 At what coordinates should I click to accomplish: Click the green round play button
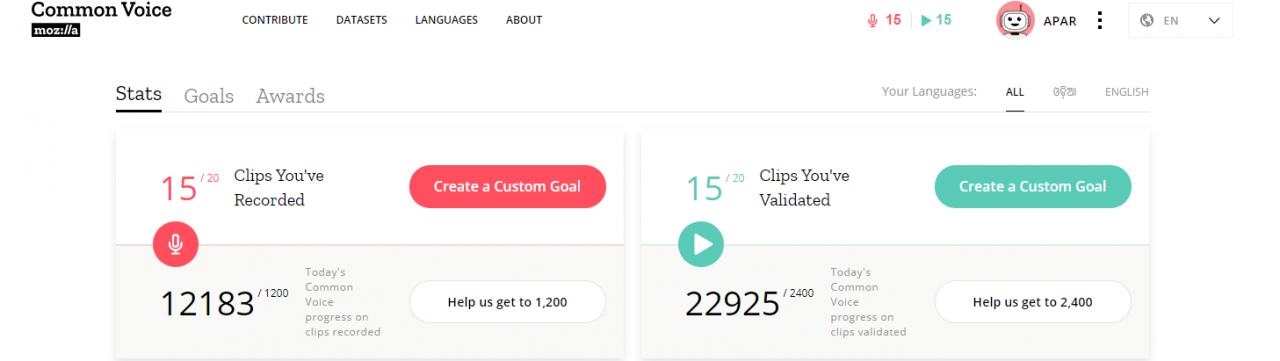(701, 244)
